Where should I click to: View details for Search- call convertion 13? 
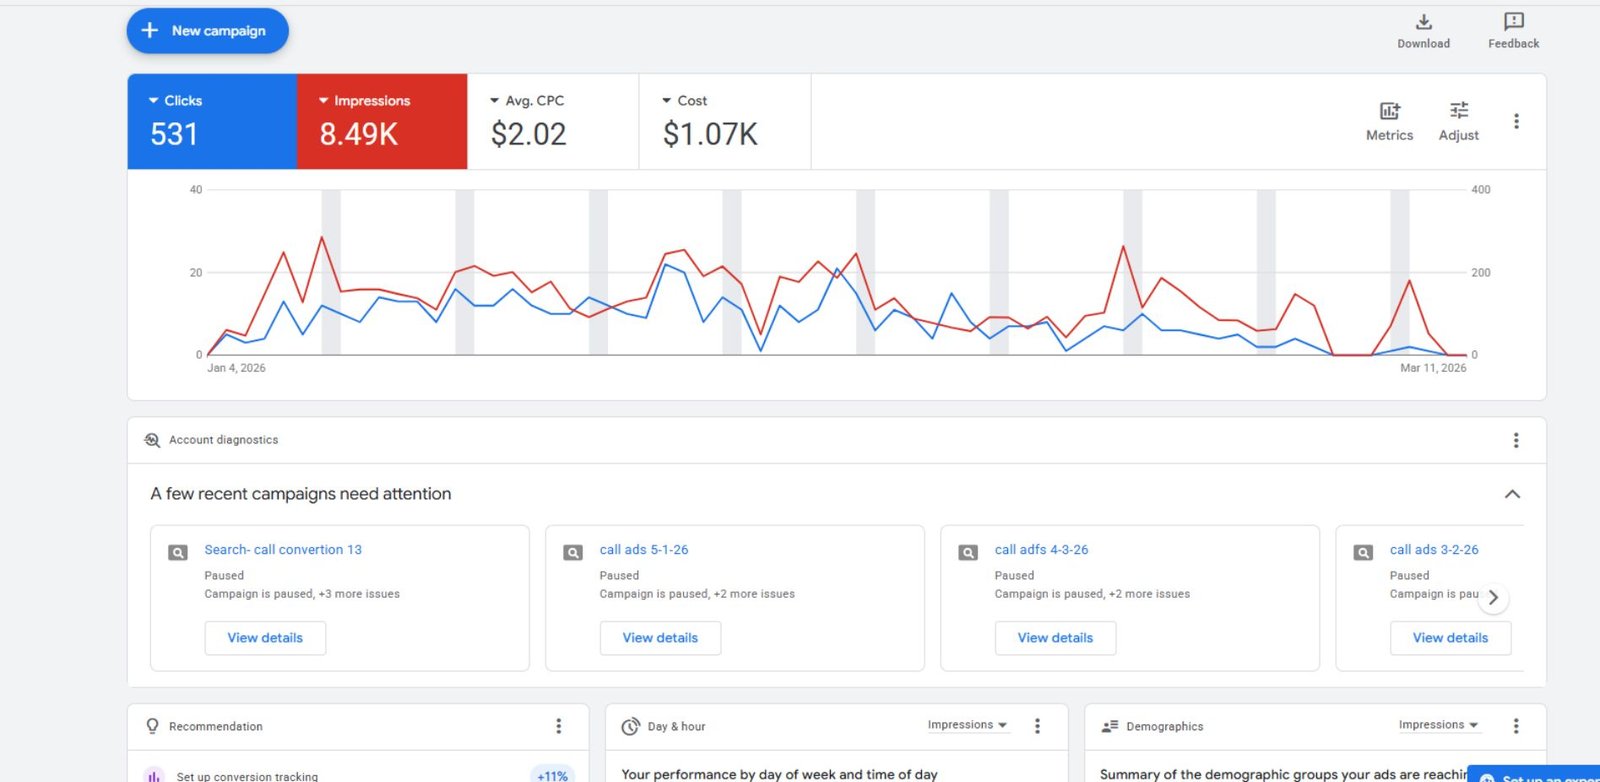click(x=265, y=638)
